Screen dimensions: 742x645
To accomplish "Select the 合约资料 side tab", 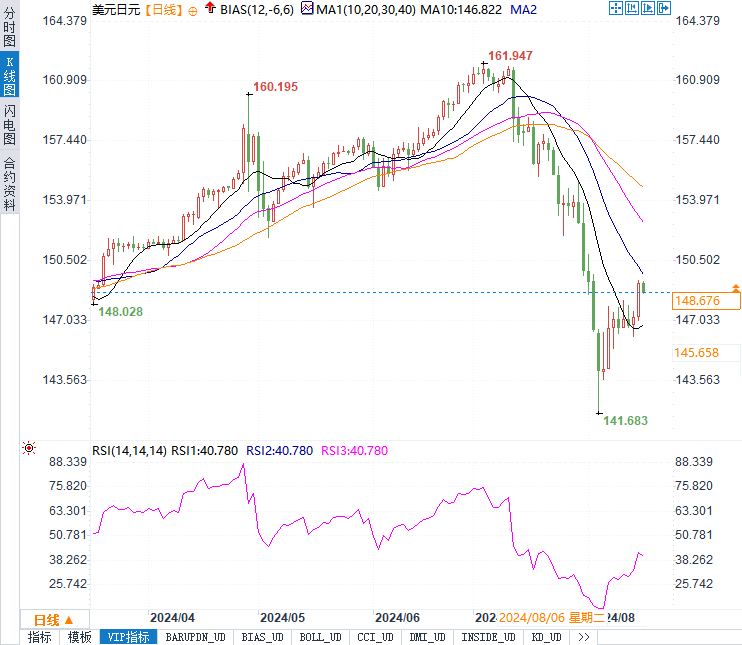I will pyautogui.click(x=9, y=184).
